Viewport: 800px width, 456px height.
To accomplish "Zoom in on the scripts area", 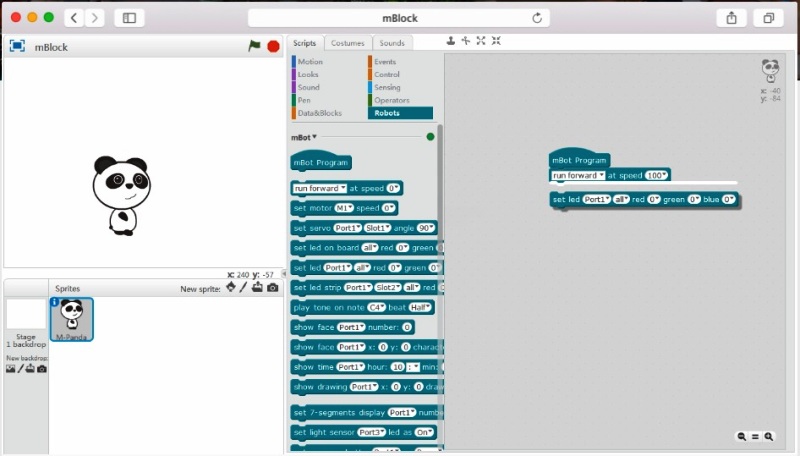I will coord(768,437).
